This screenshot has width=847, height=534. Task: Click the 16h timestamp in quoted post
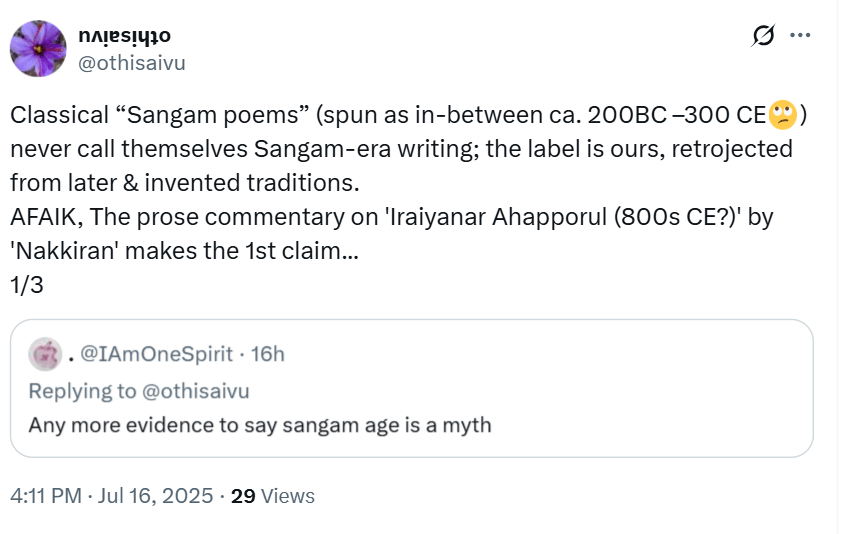[x=266, y=353]
